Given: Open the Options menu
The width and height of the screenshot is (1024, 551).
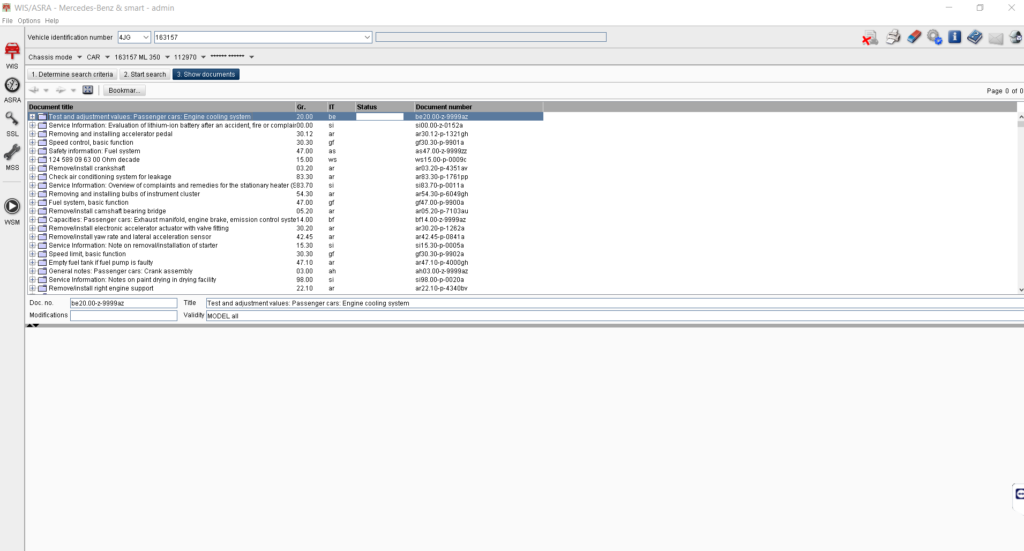Looking at the screenshot, I should point(29,21).
